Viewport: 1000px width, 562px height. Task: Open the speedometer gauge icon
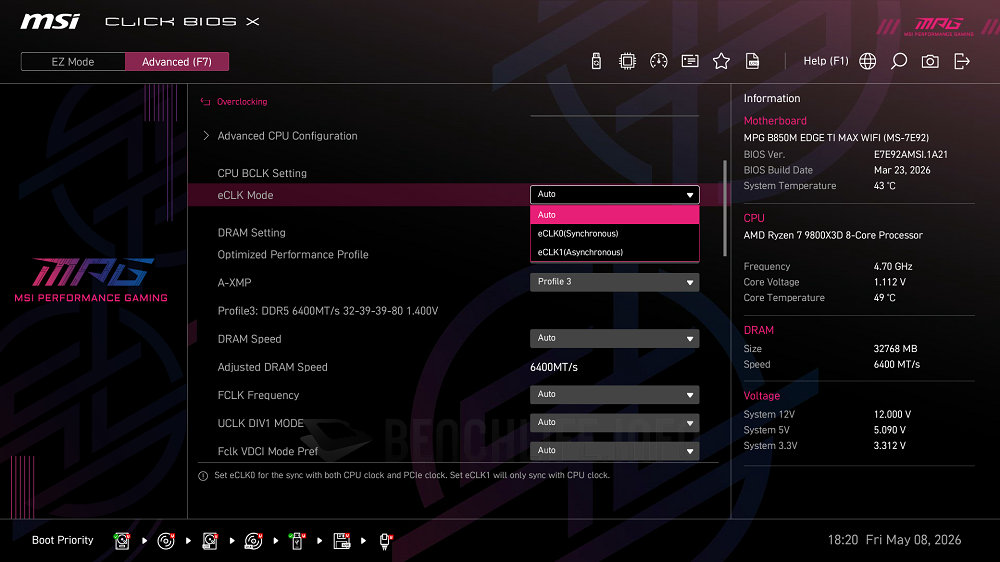[x=659, y=61]
